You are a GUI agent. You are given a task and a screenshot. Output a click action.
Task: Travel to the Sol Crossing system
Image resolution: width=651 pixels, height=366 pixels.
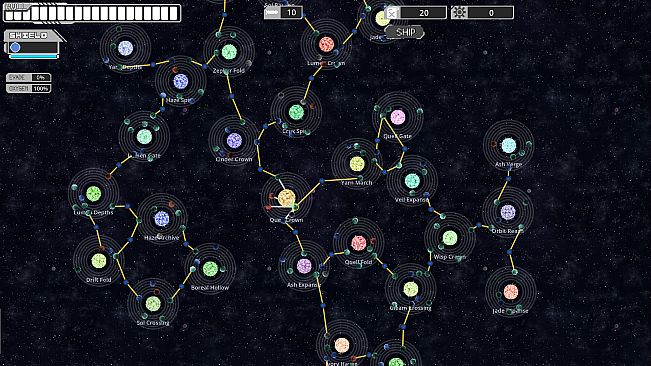point(153,304)
